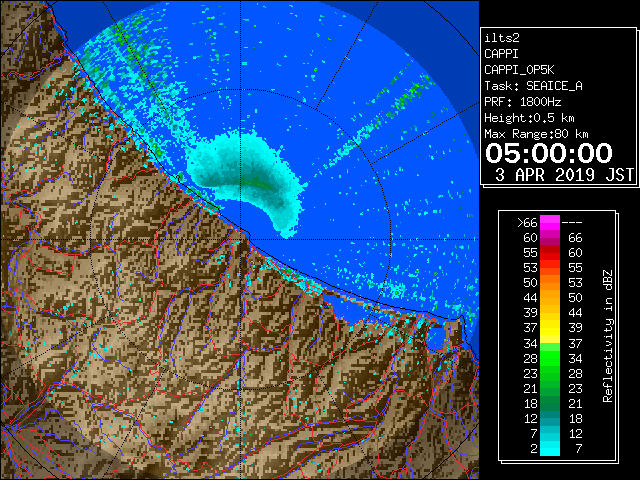Viewport: 640px width, 480px height.
Task: Click the bright green 28-34 dBZ swatch
Action: (x=550, y=358)
